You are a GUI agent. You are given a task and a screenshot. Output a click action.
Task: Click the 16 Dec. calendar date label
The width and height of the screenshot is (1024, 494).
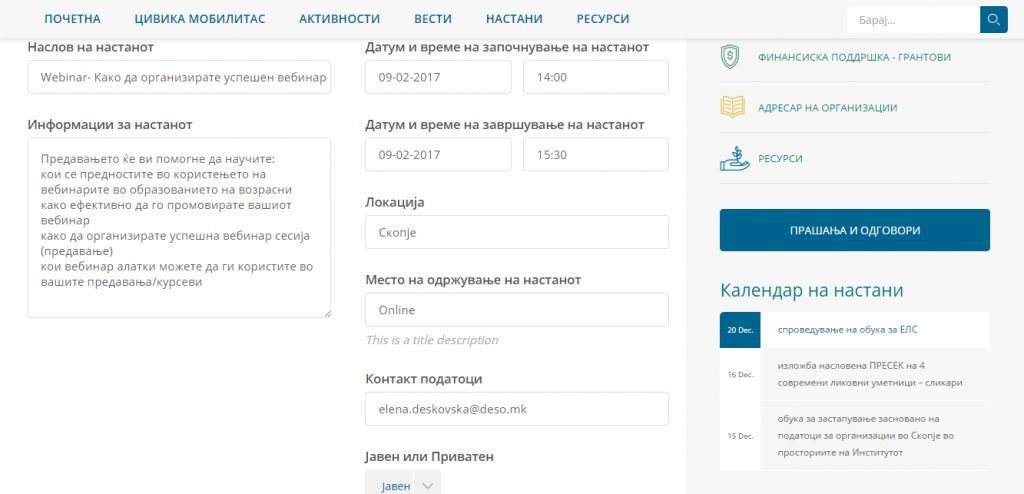tap(740, 374)
